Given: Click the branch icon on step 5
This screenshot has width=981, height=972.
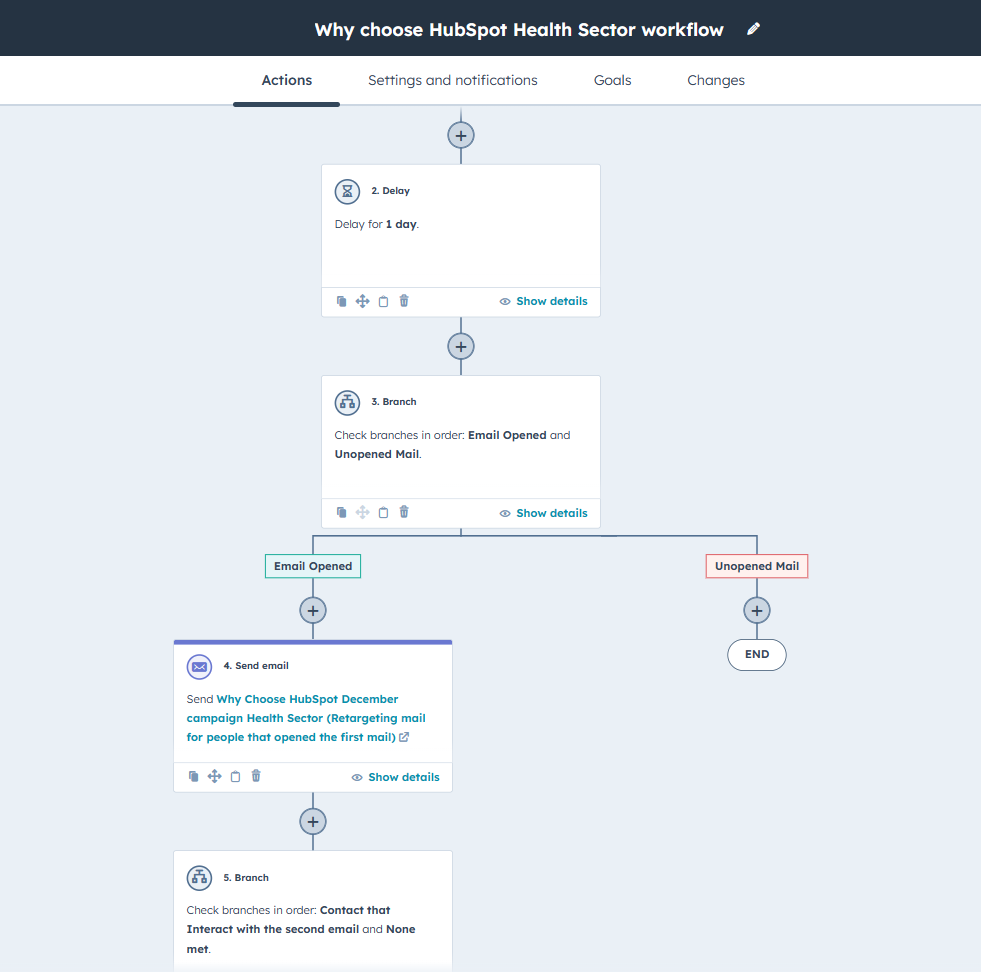Looking at the screenshot, I should (200, 878).
